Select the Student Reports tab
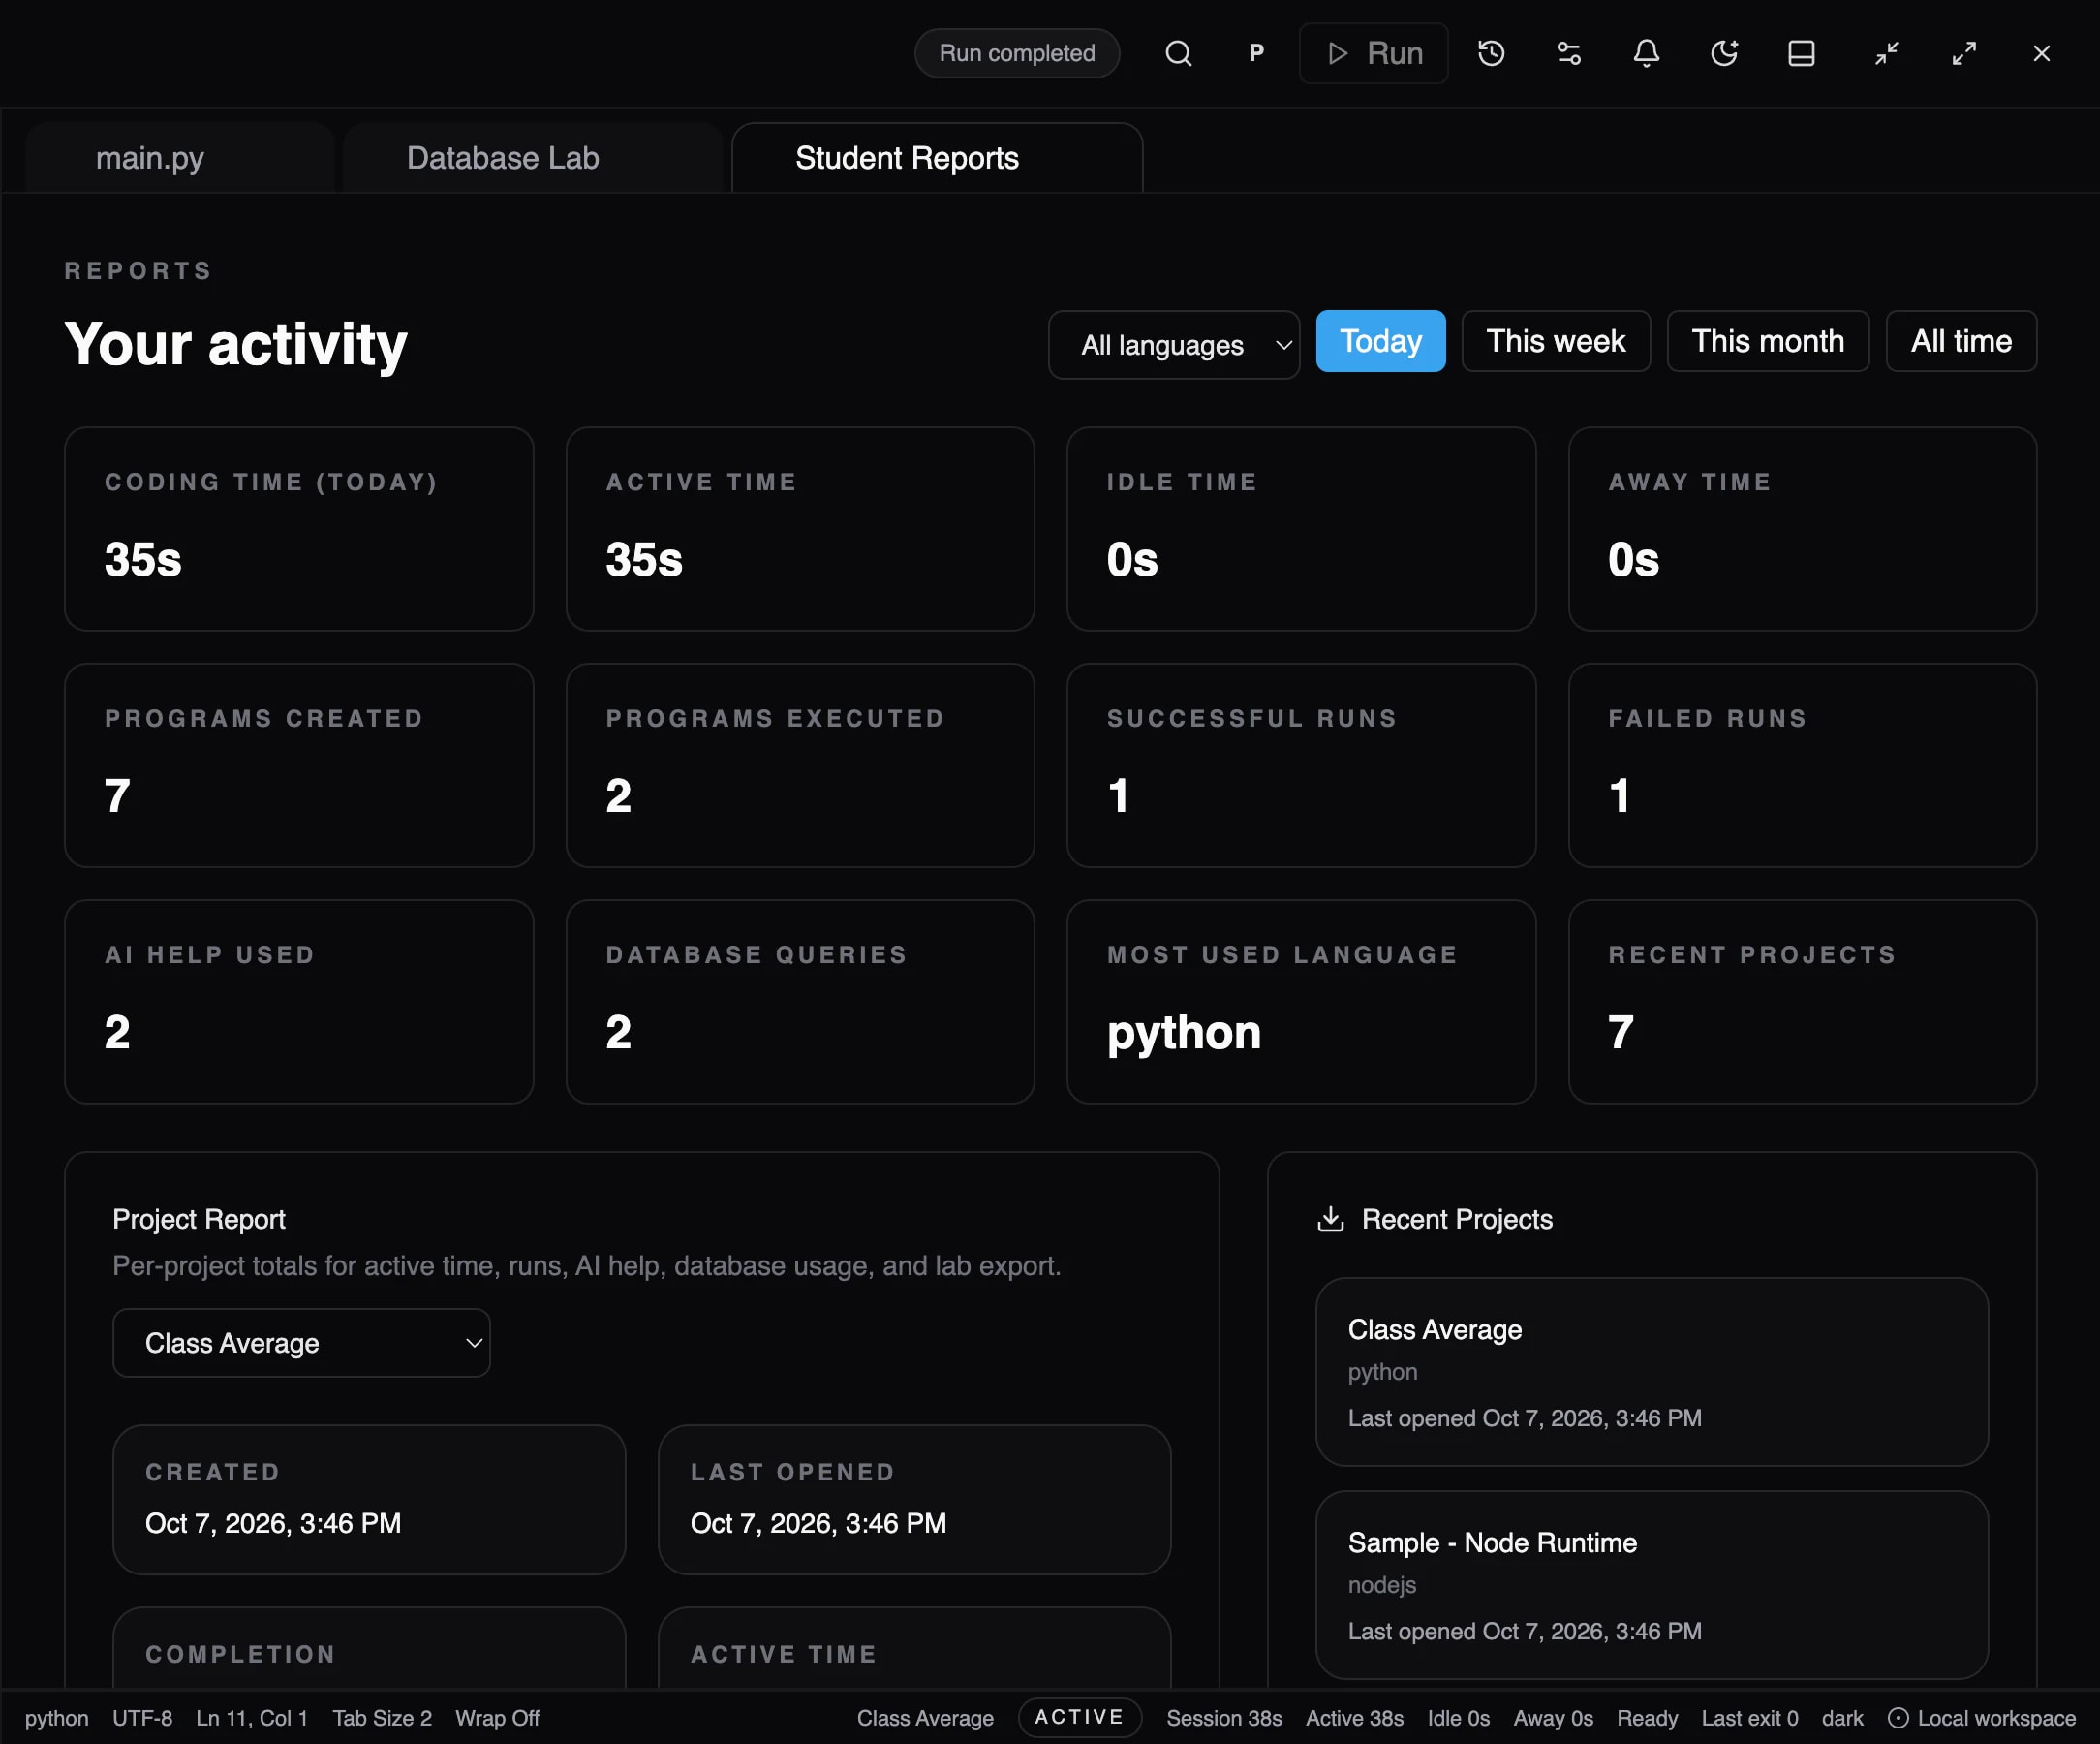This screenshot has width=2100, height=1744. click(x=937, y=158)
